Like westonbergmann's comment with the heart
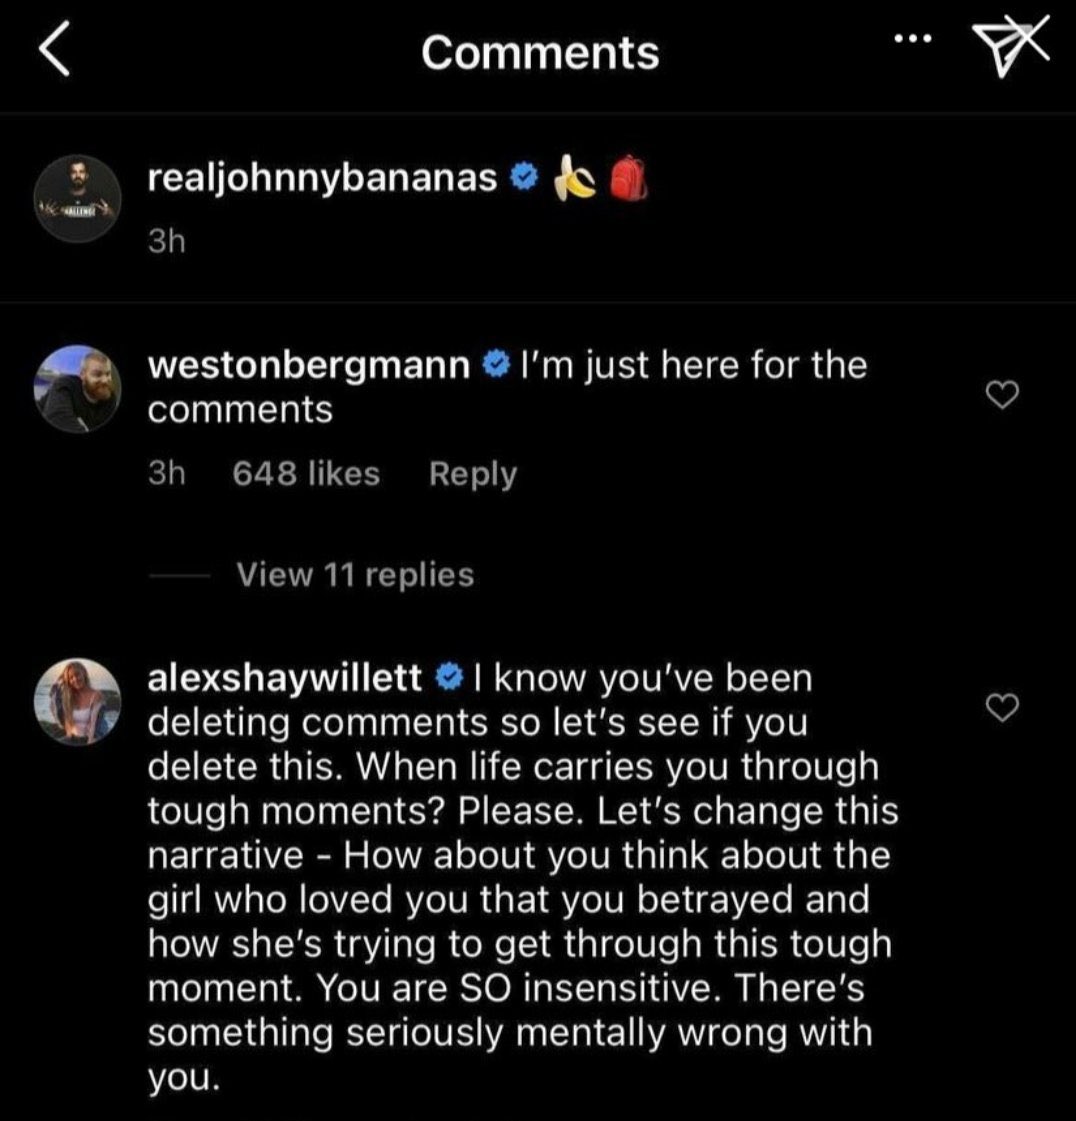The image size is (1076, 1121). (1002, 396)
